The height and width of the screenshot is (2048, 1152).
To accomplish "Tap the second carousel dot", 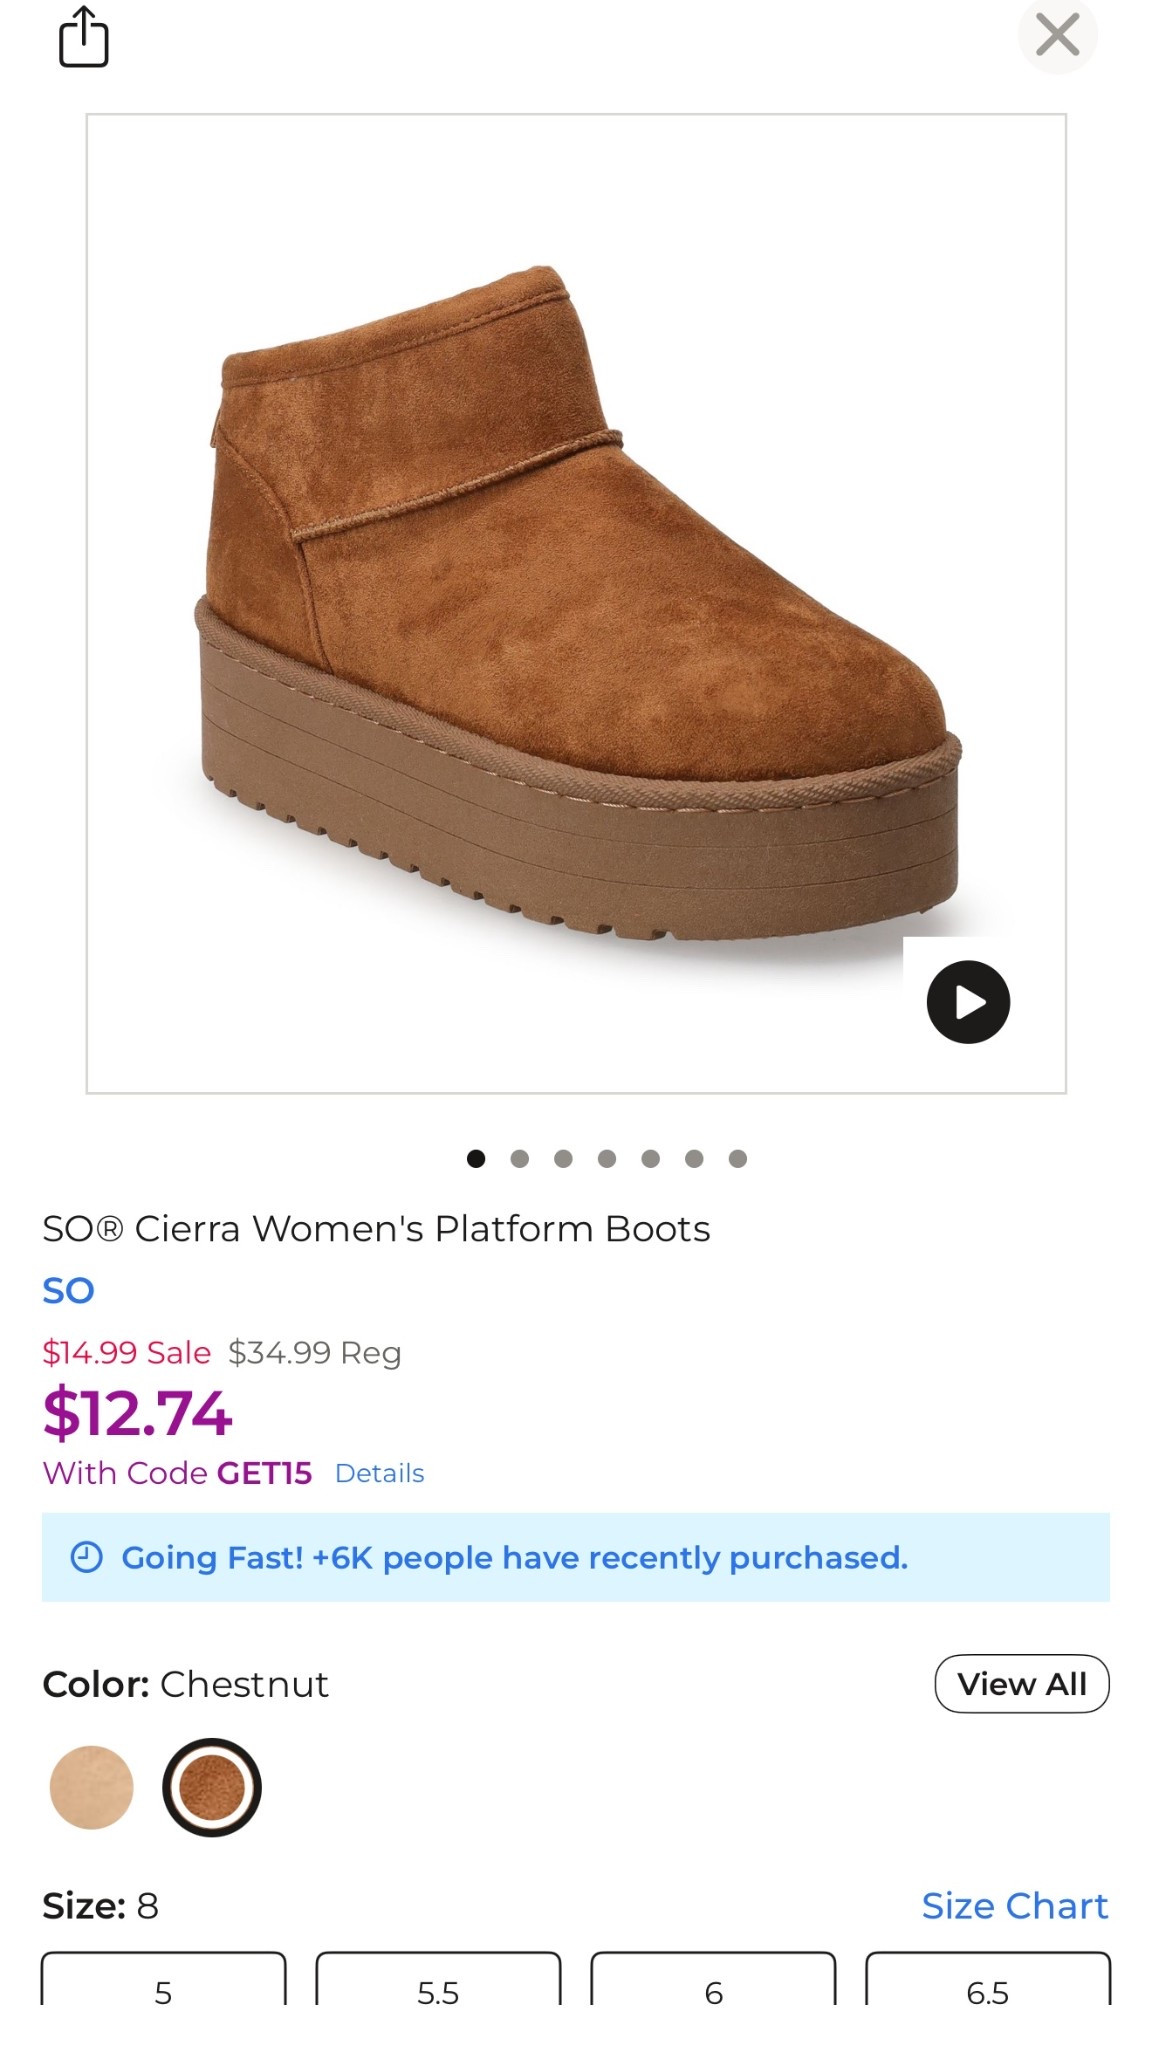I will 517,1158.
